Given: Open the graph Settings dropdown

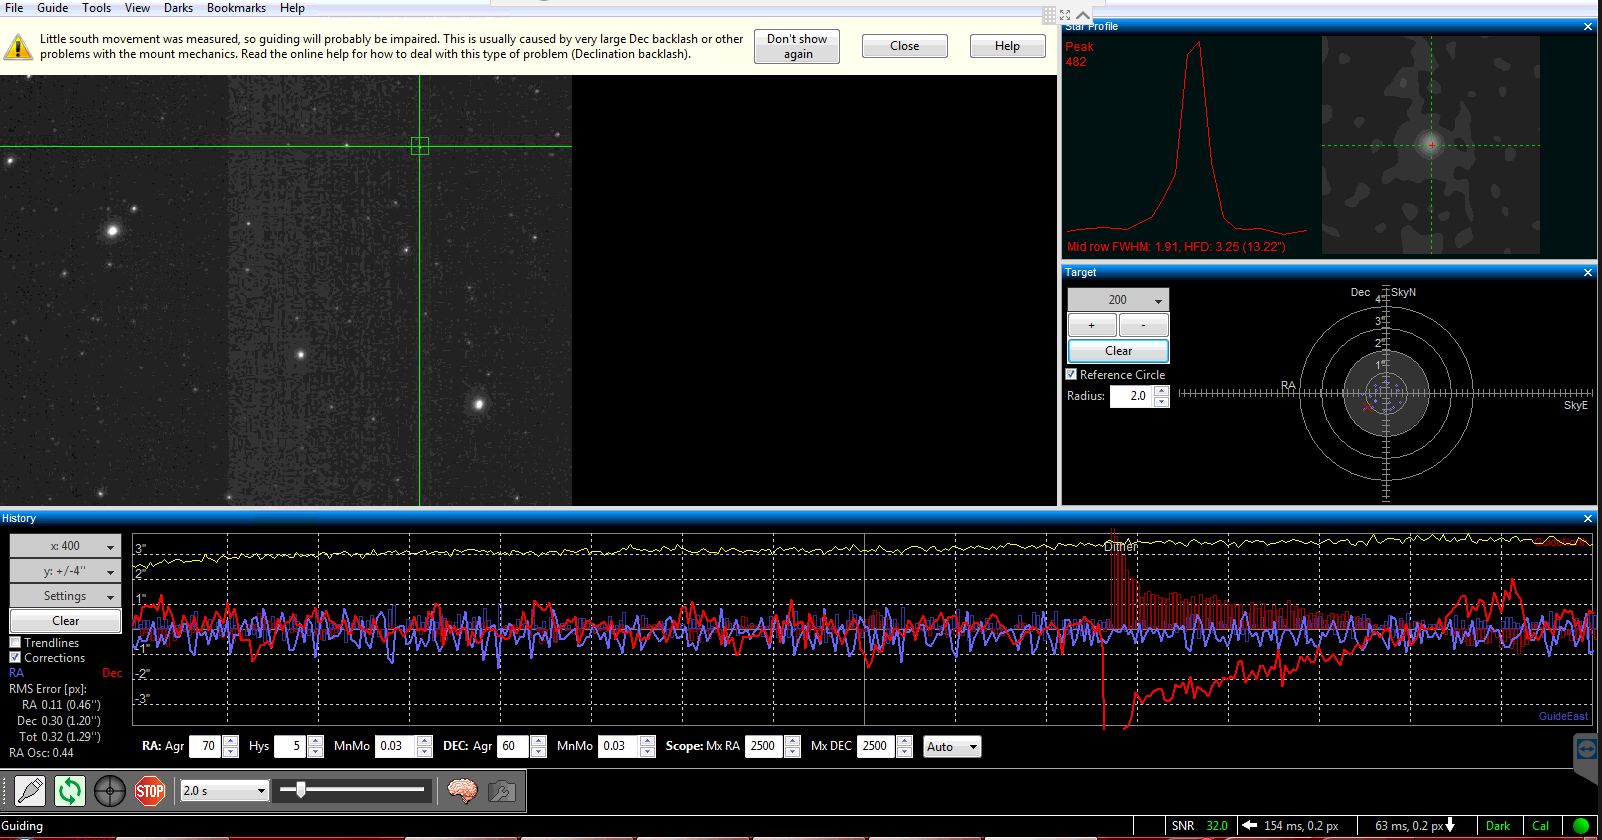Looking at the screenshot, I should click(x=65, y=596).
